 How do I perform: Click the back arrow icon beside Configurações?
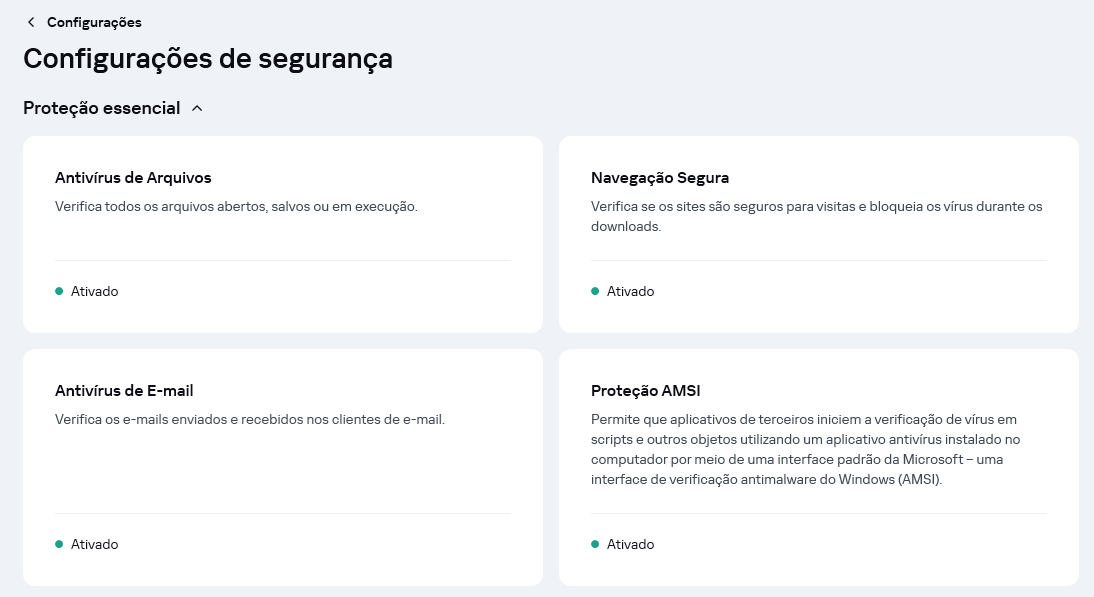pos(31,22)
